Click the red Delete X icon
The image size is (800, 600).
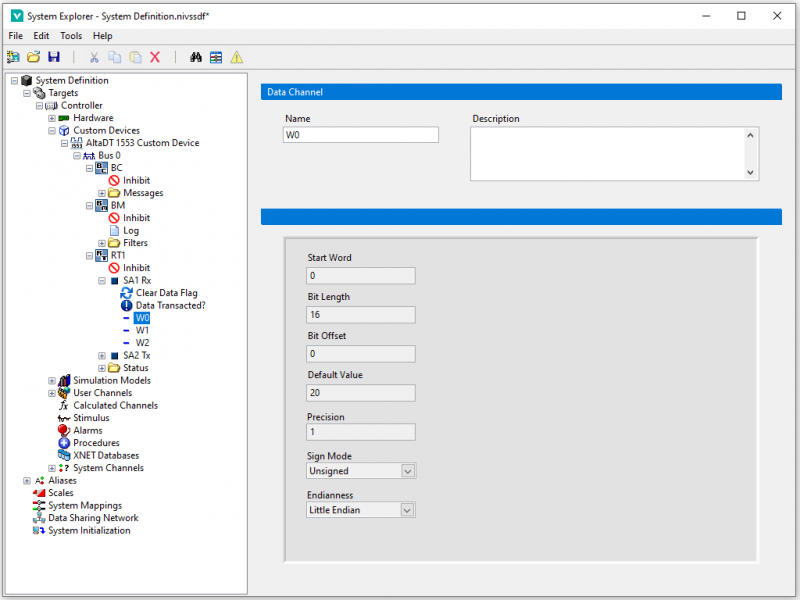(x=155, y=57)
